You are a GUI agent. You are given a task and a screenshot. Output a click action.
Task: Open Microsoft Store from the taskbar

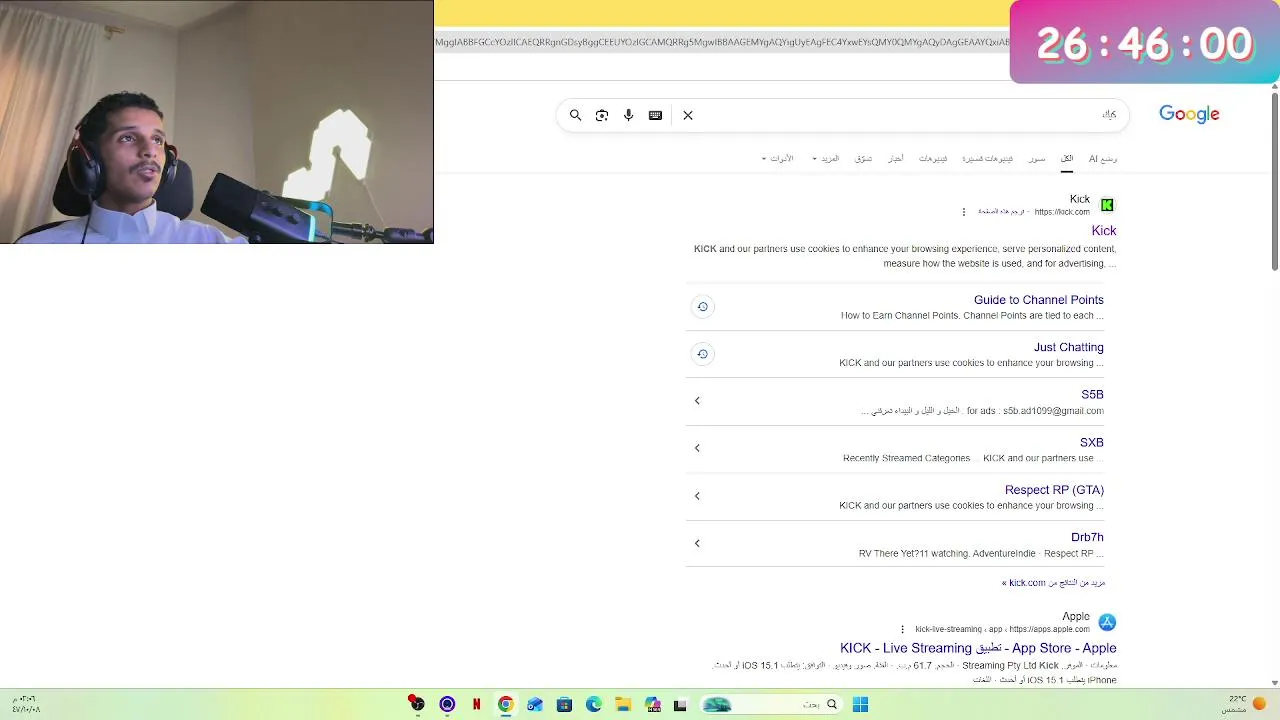(x=564, y=705)
